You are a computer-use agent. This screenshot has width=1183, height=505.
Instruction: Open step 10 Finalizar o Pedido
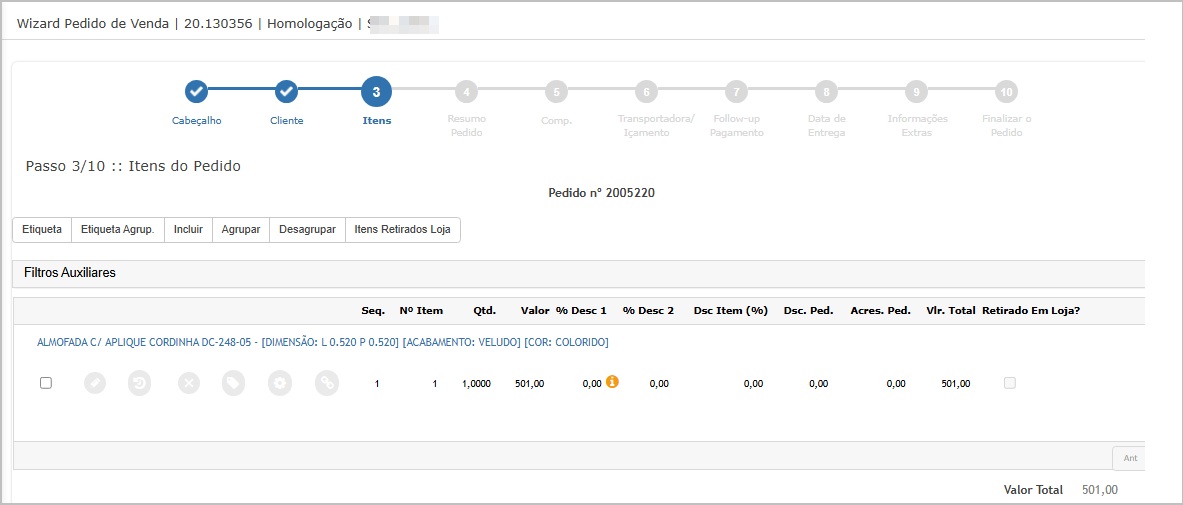1006,92
